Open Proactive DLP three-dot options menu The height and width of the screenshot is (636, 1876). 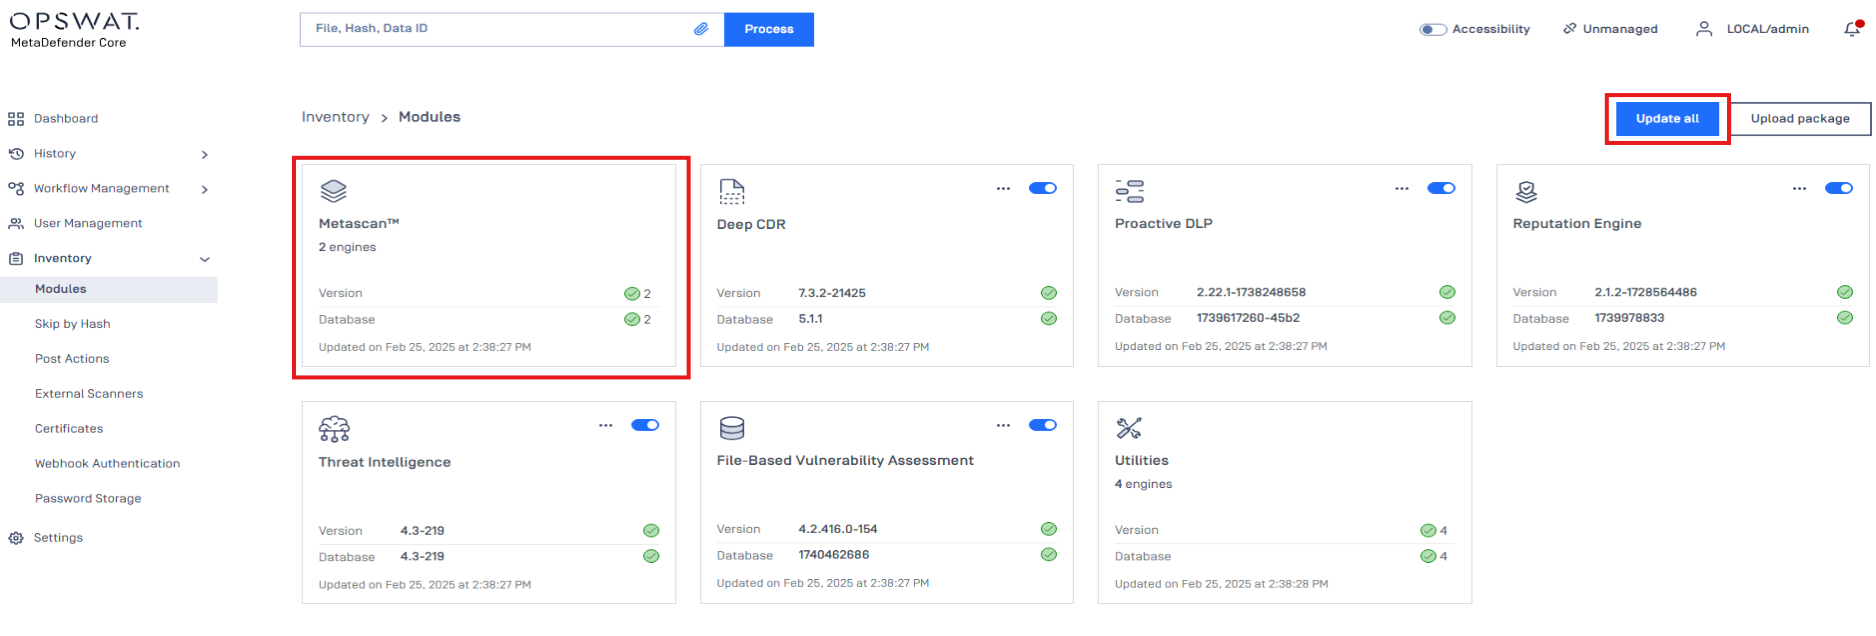[1402, 188]
